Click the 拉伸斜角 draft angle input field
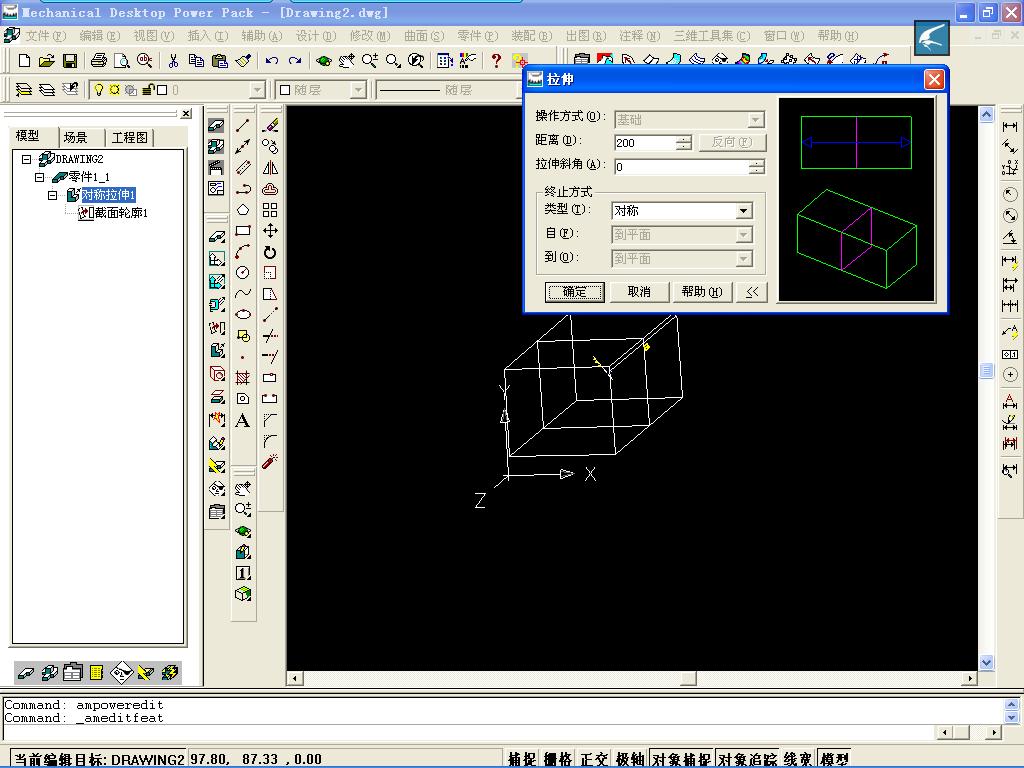 click(681, 167)
